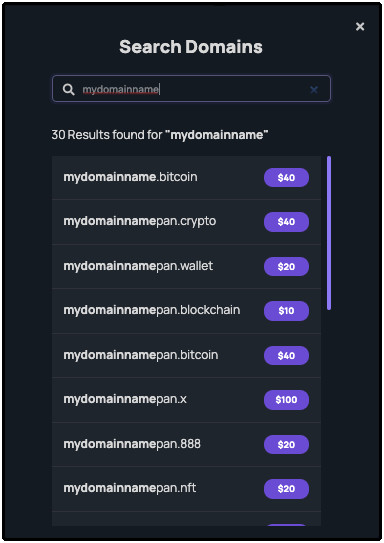Focus the mydomainname search input
This screenshot has height=543, width=384.
[x=191, y=89]
